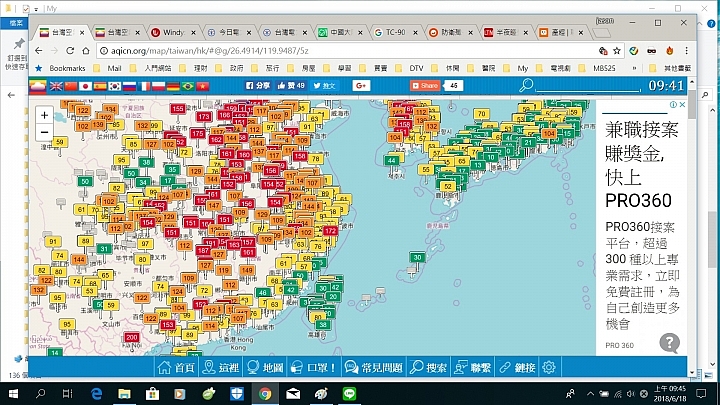The width and height of the screenshot is (720, 405).
Task: Click the AQI marker showing 200
Action: pyautogui.click(x=132, y=338)
